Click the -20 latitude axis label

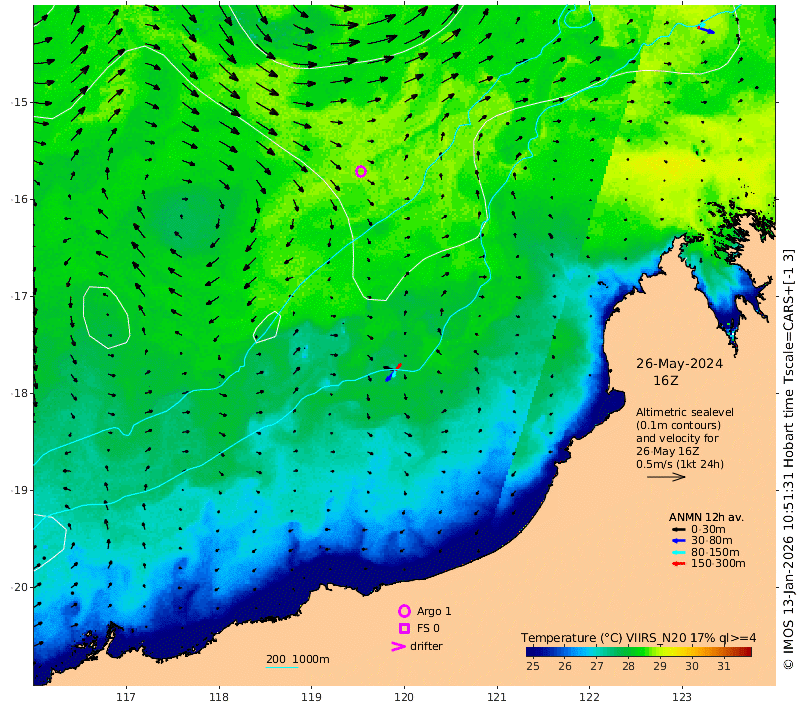click(x=19, y=587)
